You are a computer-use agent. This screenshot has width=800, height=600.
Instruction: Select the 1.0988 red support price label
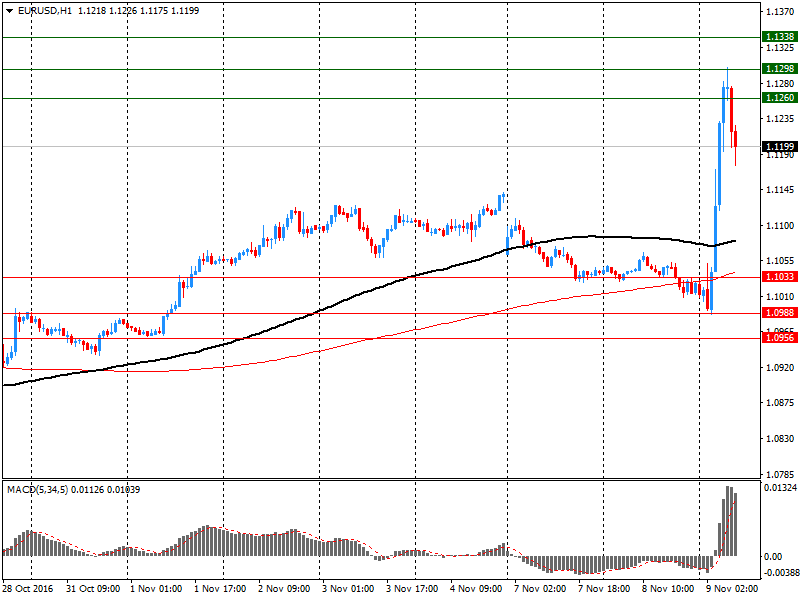779,313
